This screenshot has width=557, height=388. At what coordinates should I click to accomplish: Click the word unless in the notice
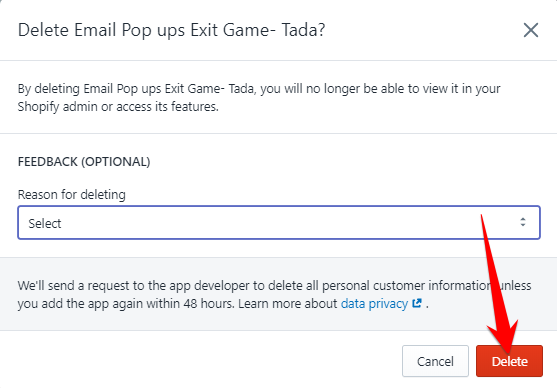(516, 286)
